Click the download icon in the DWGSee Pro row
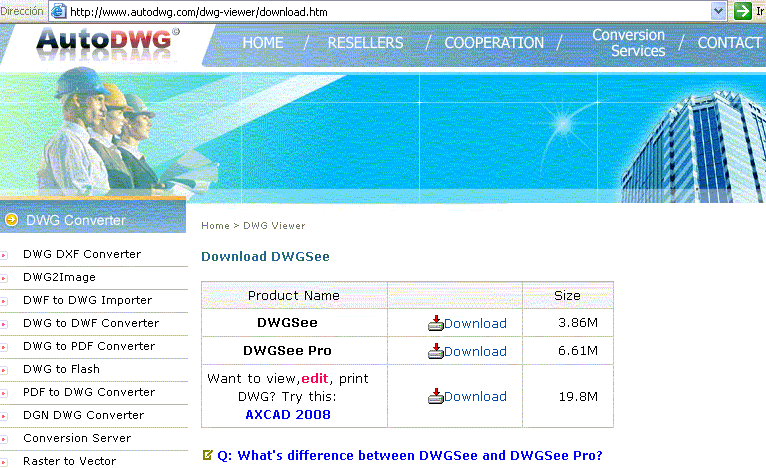This screenshot has width=766, height=468. click(x=435, y=351)
